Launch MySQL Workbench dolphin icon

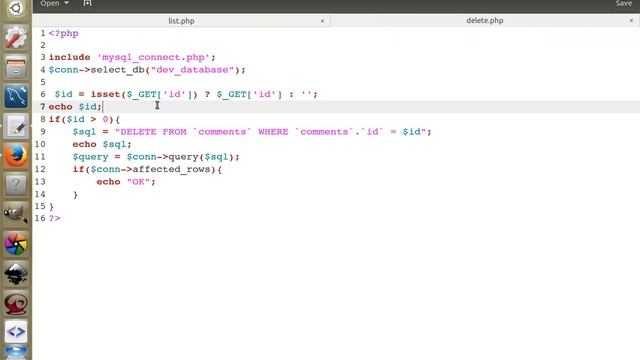16,96
